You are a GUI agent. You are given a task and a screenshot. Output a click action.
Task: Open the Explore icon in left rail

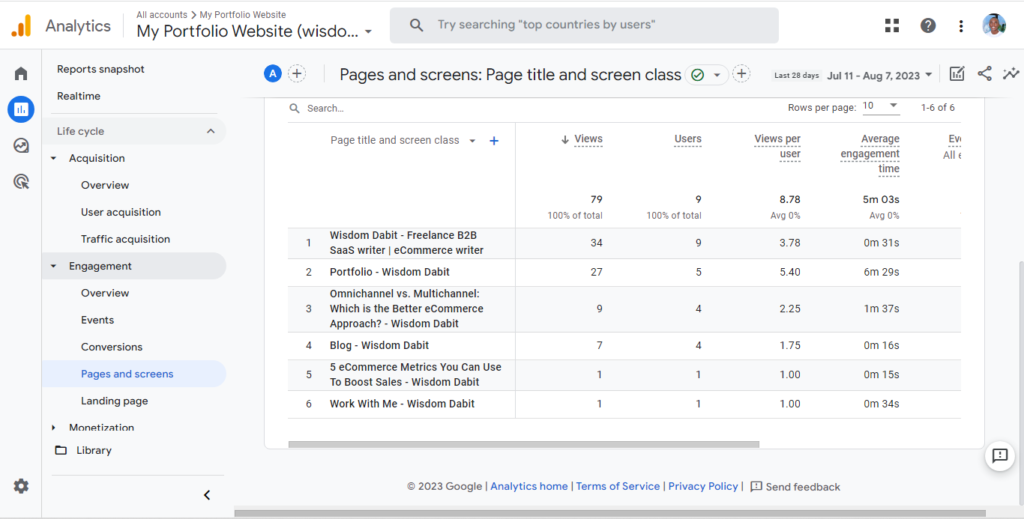click(x=21, y=145)
